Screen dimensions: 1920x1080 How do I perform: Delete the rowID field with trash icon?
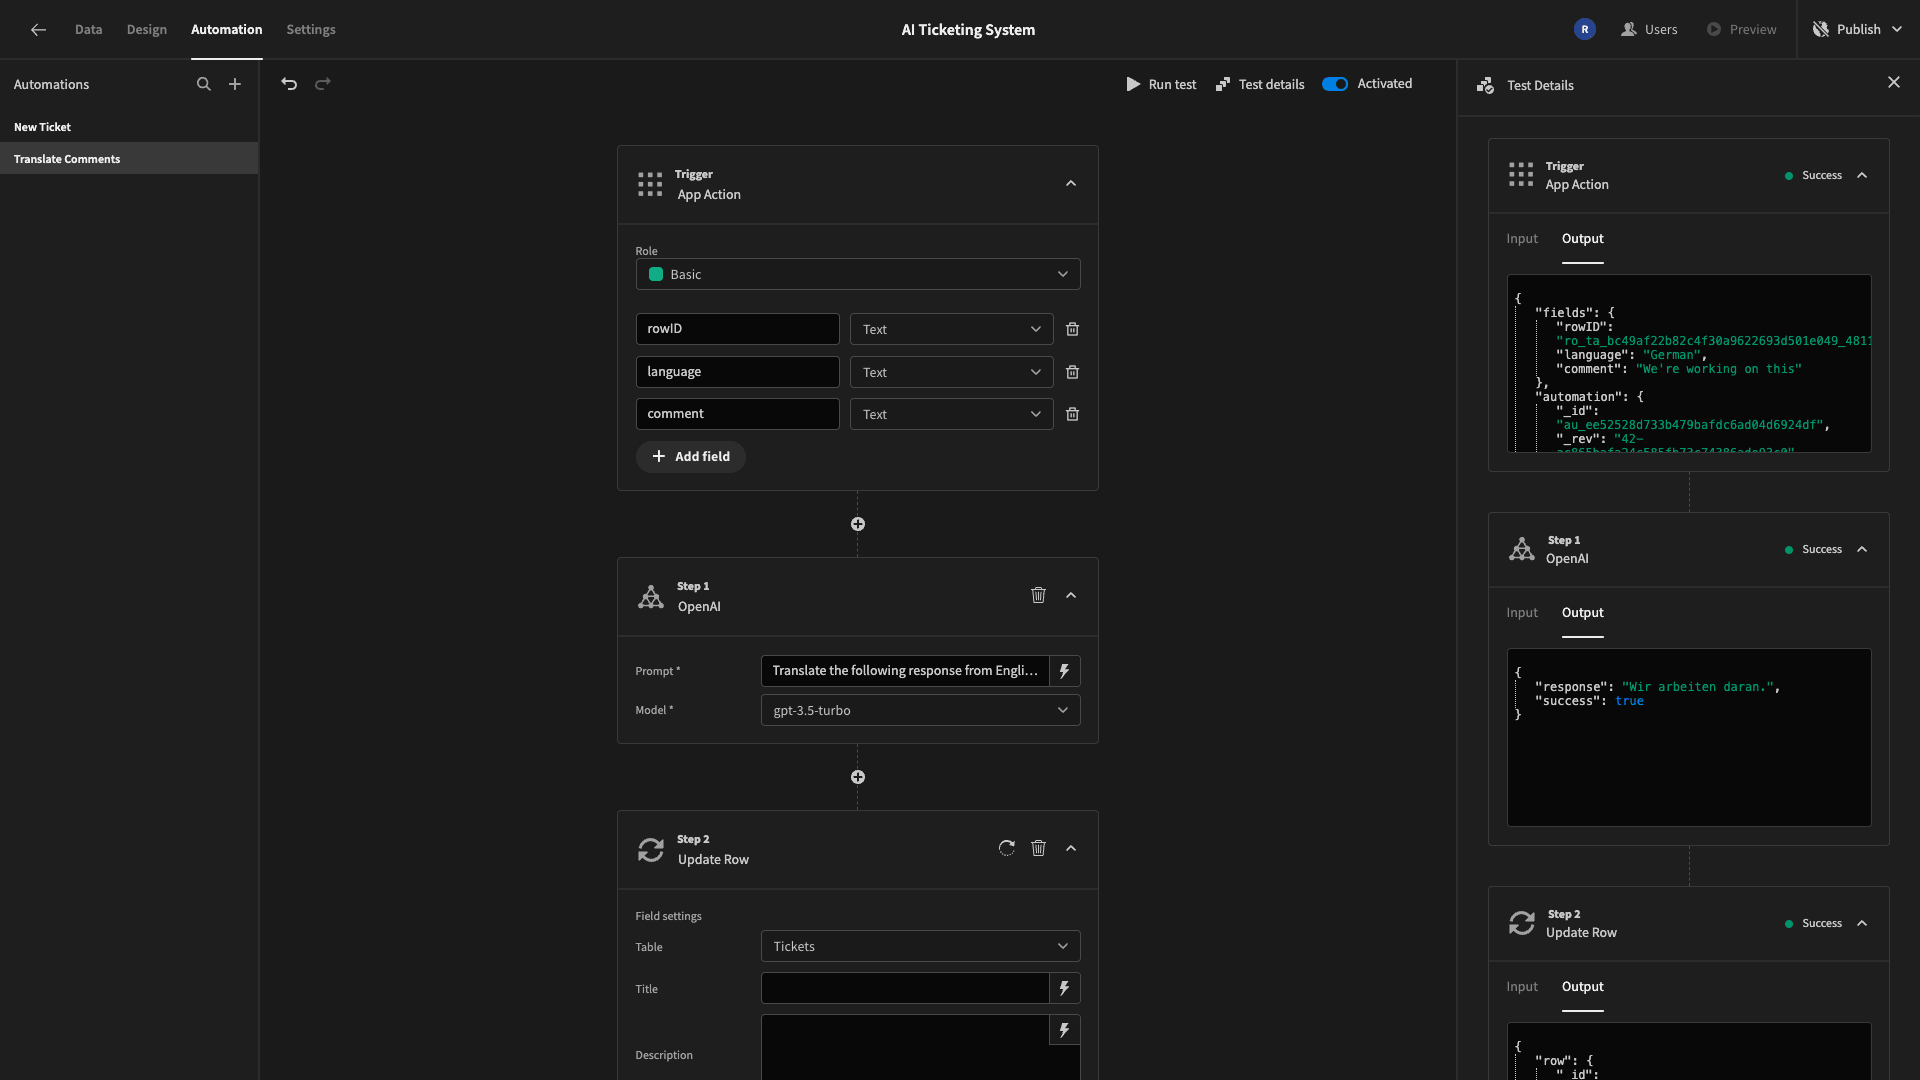[x=1072, y=329]
